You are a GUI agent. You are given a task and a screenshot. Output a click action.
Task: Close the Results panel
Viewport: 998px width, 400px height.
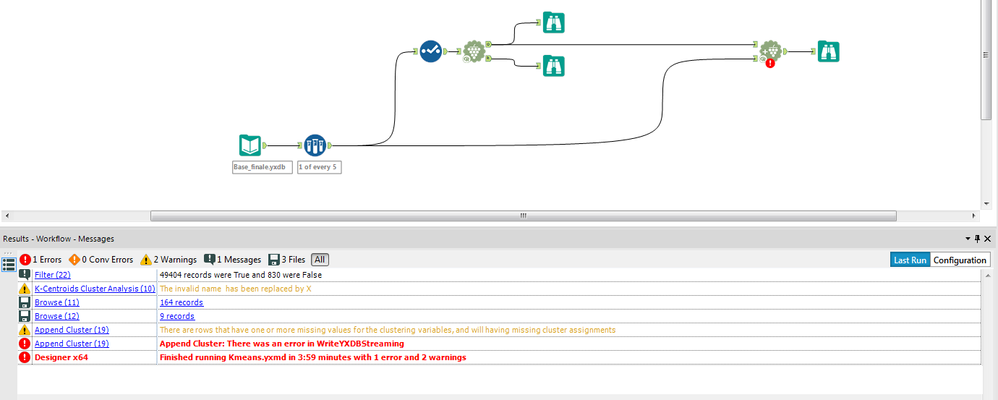click(x=988, y=239)
